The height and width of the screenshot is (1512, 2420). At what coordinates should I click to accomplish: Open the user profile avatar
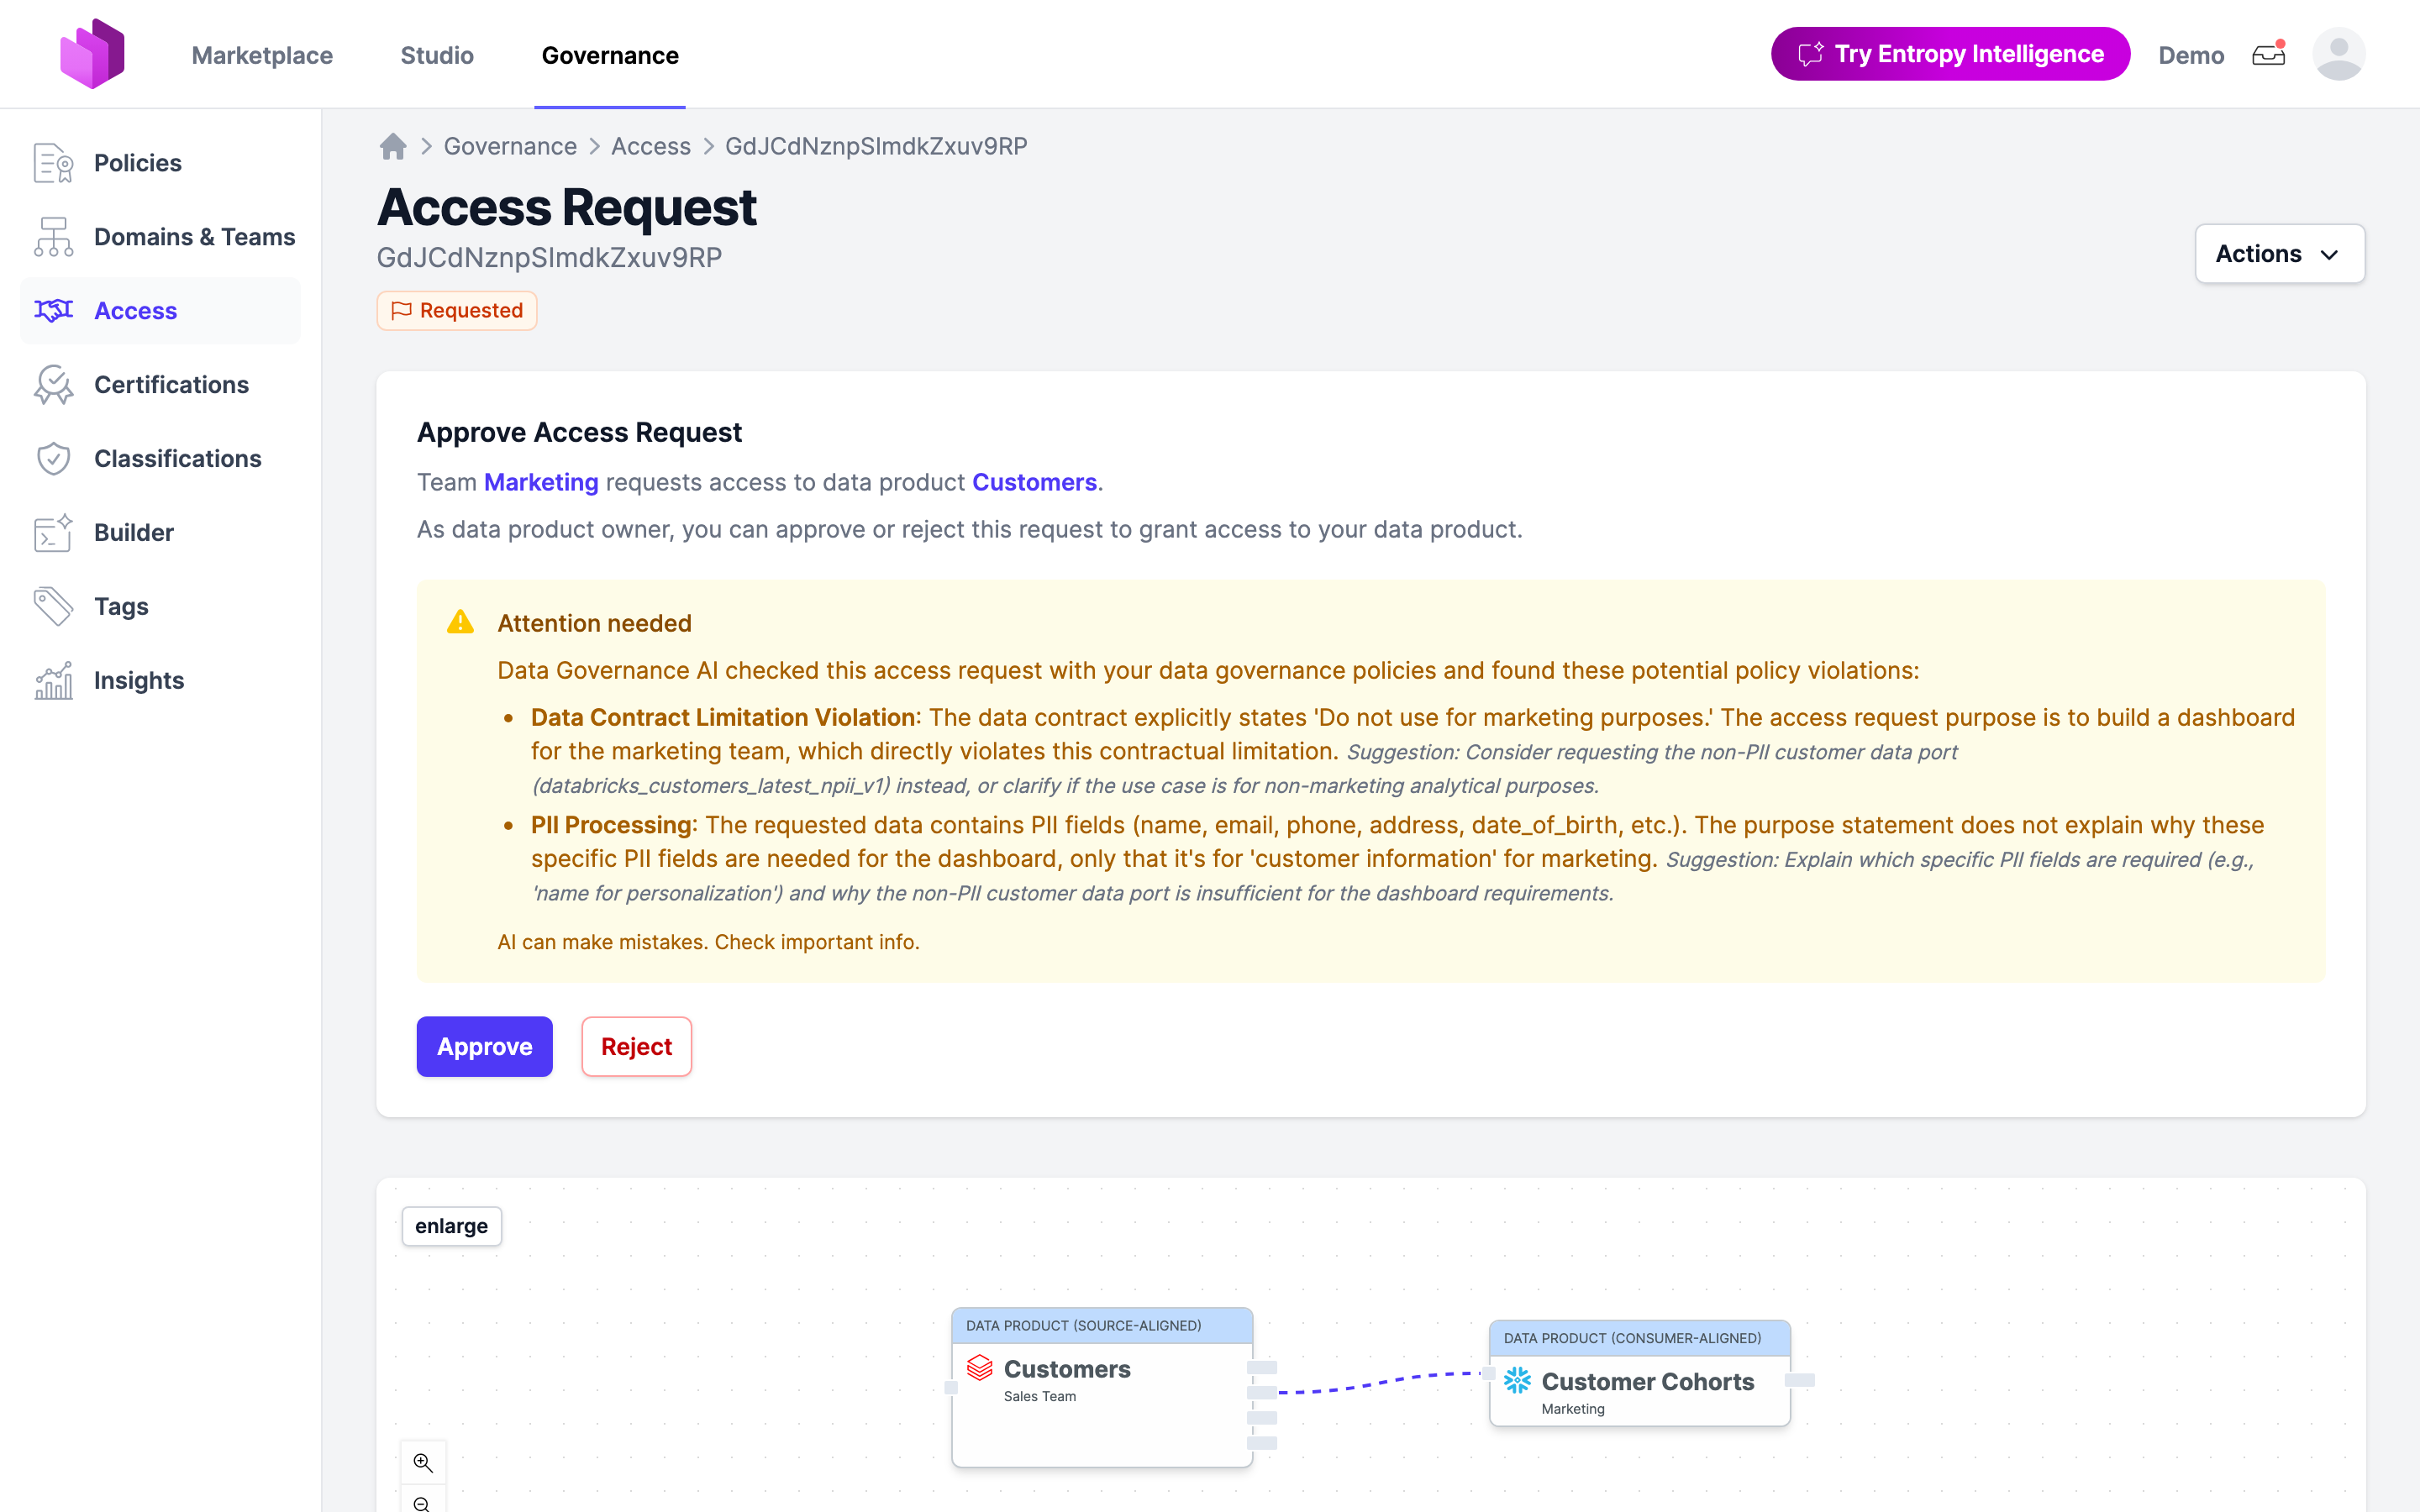point(2338,54)
